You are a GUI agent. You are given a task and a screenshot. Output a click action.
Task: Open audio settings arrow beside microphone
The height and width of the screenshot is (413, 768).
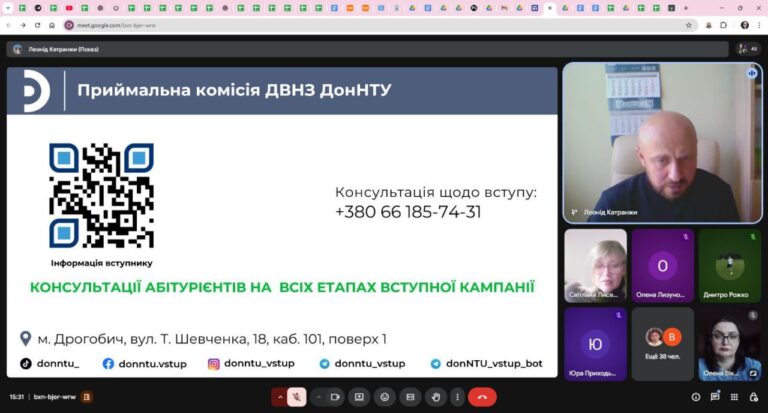click(x=280, y=397)
